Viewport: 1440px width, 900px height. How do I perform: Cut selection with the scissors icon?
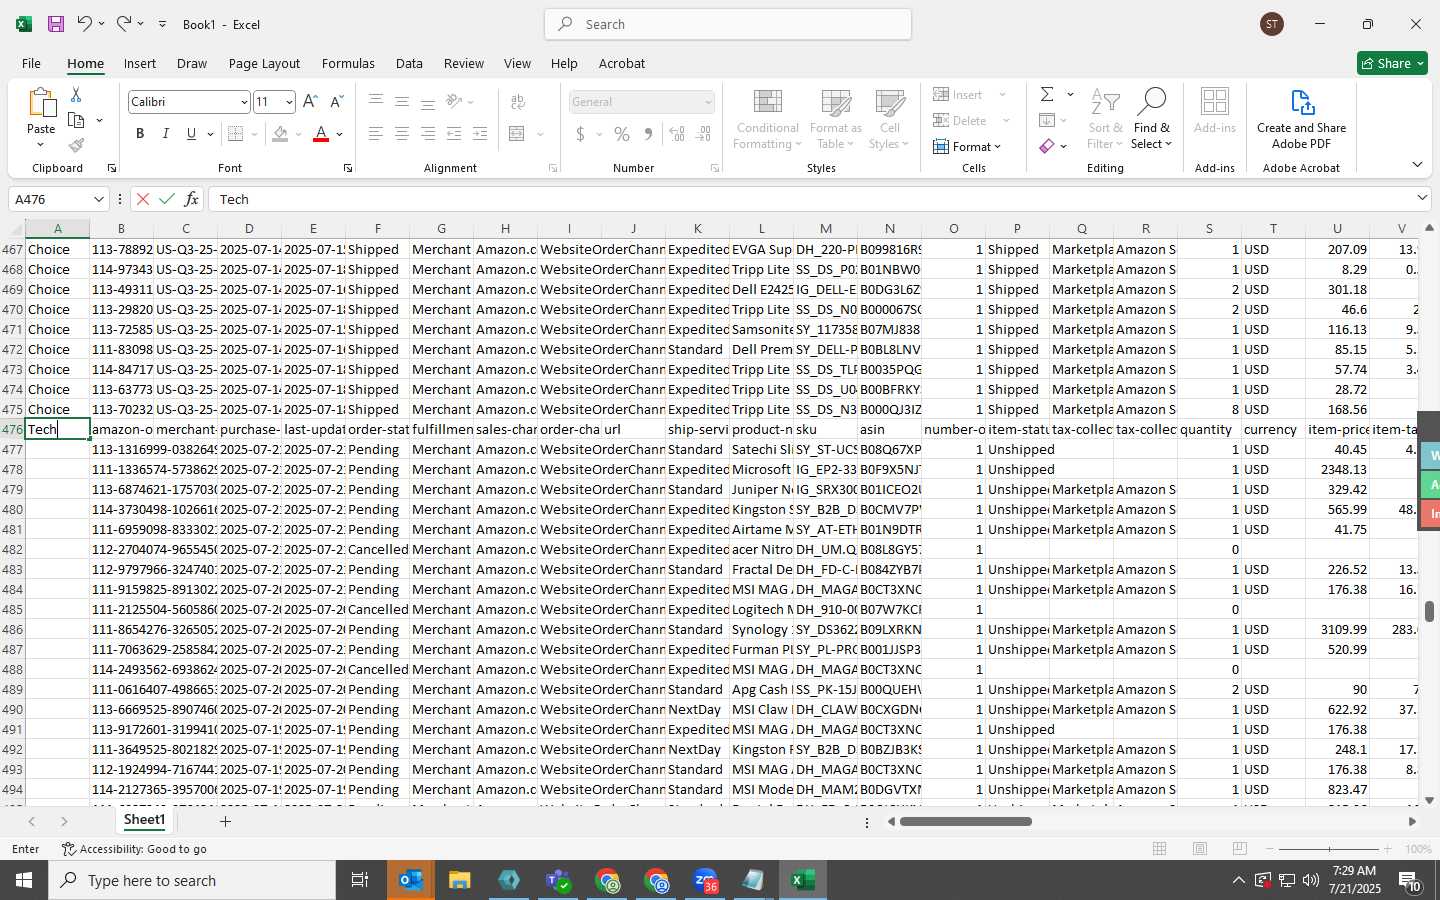click(x=76, y=94)
